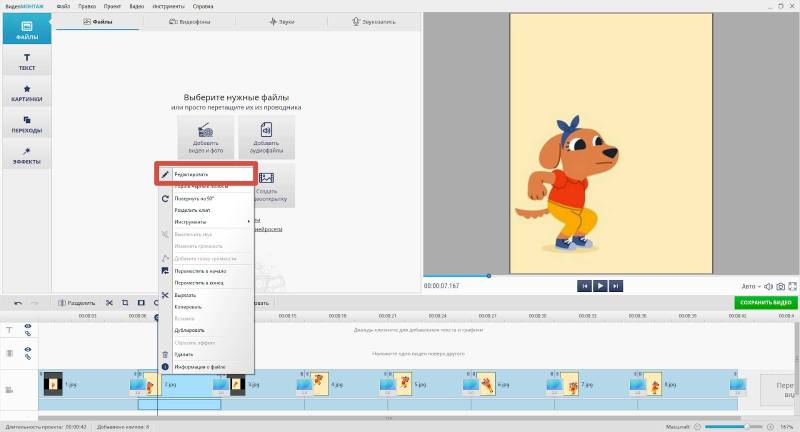Image resolution: width=800 pixels, height=432 pixels.
Task: Click the redo arrow in the timeline toolbar
Action: [x=34, y=303]
